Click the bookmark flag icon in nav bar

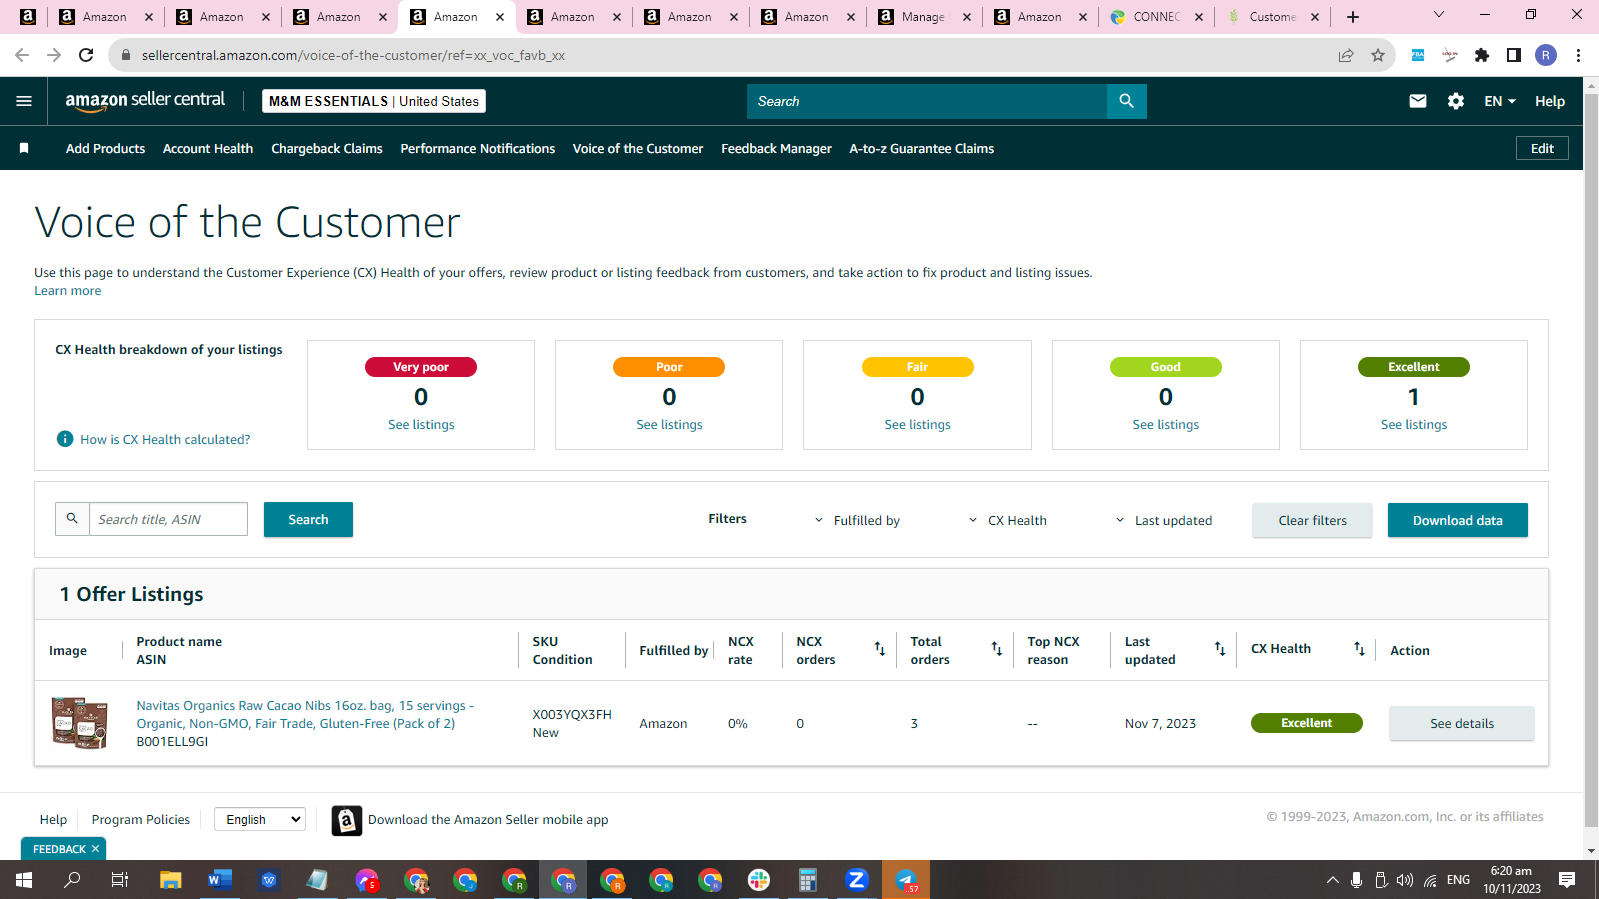pos(24,148)
